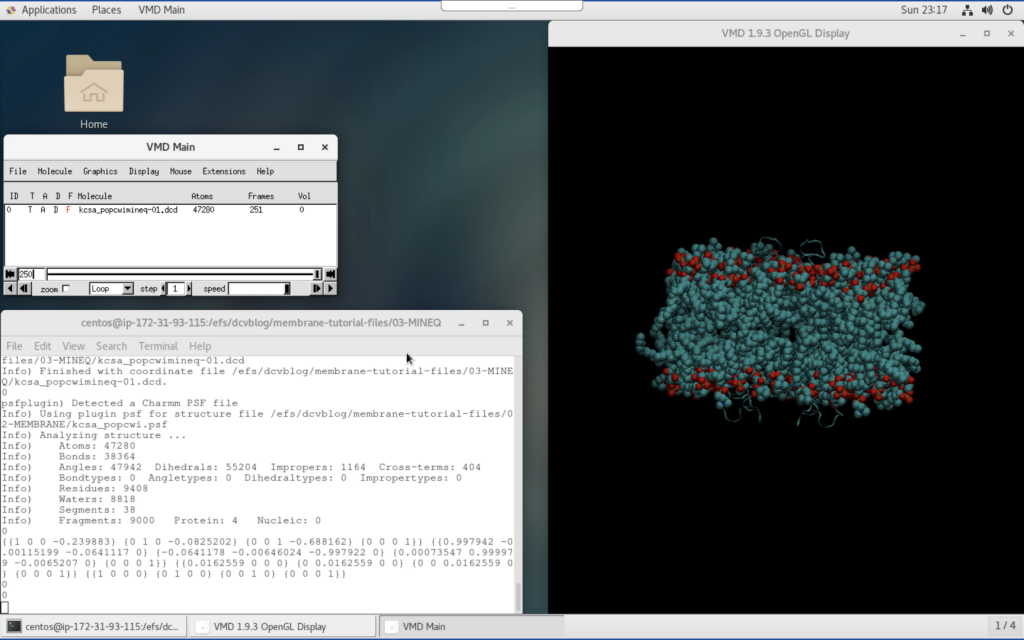Increase the step value arrow
Image resolution: width=1024 pixels, height=640 pixels.
coord(189,289)
